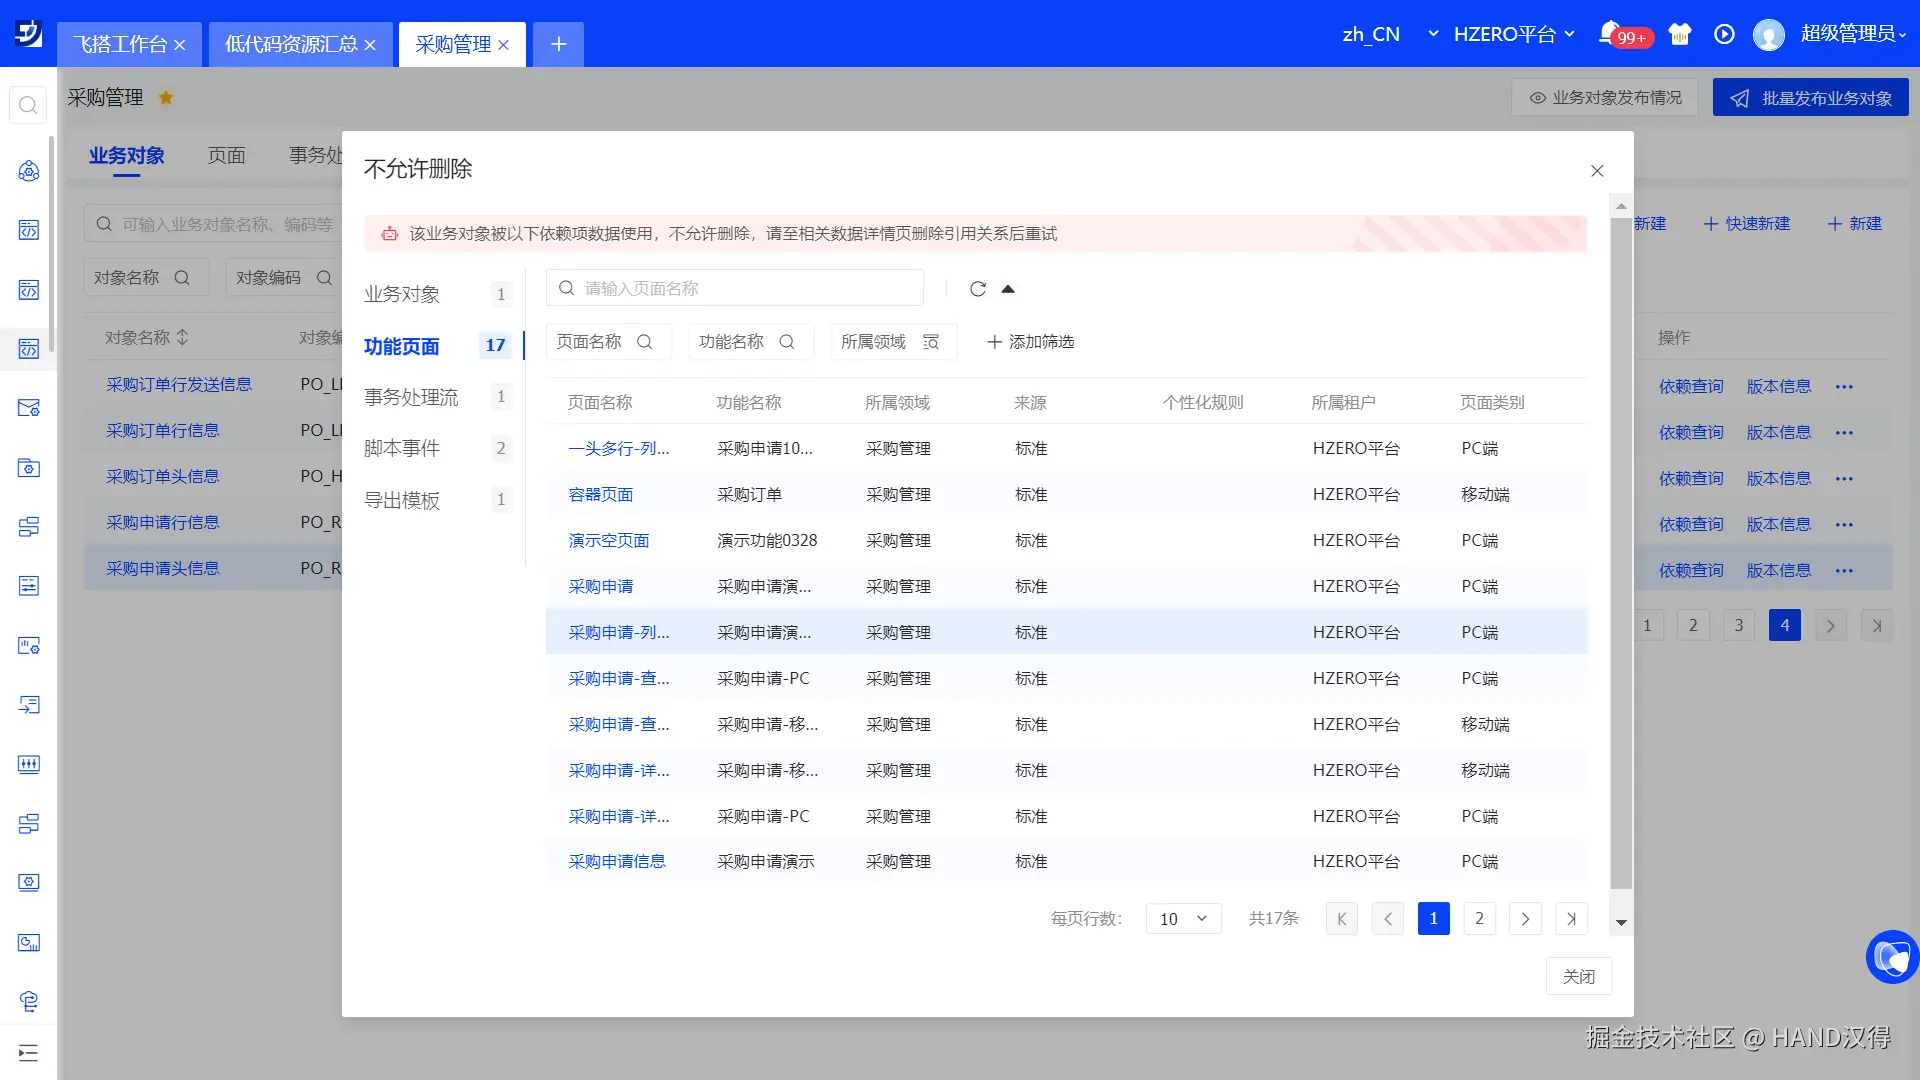
Task: Click 添加筛选 to add a filter
Action: [x=1030, y=342]
